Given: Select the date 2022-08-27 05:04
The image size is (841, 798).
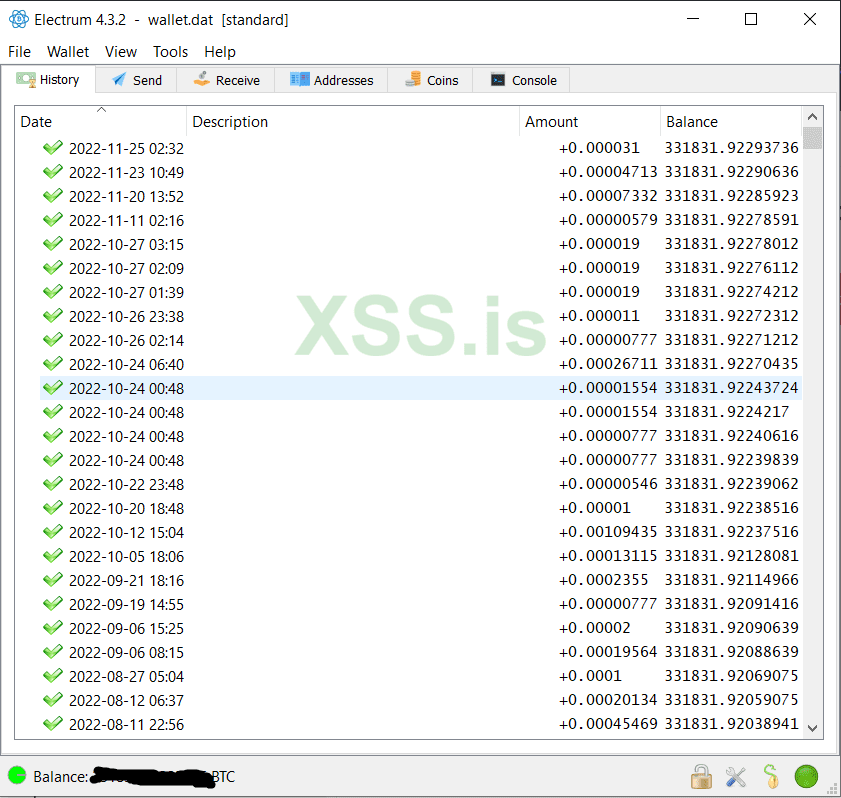Looking at the screenshot, I should click(127, 677).
